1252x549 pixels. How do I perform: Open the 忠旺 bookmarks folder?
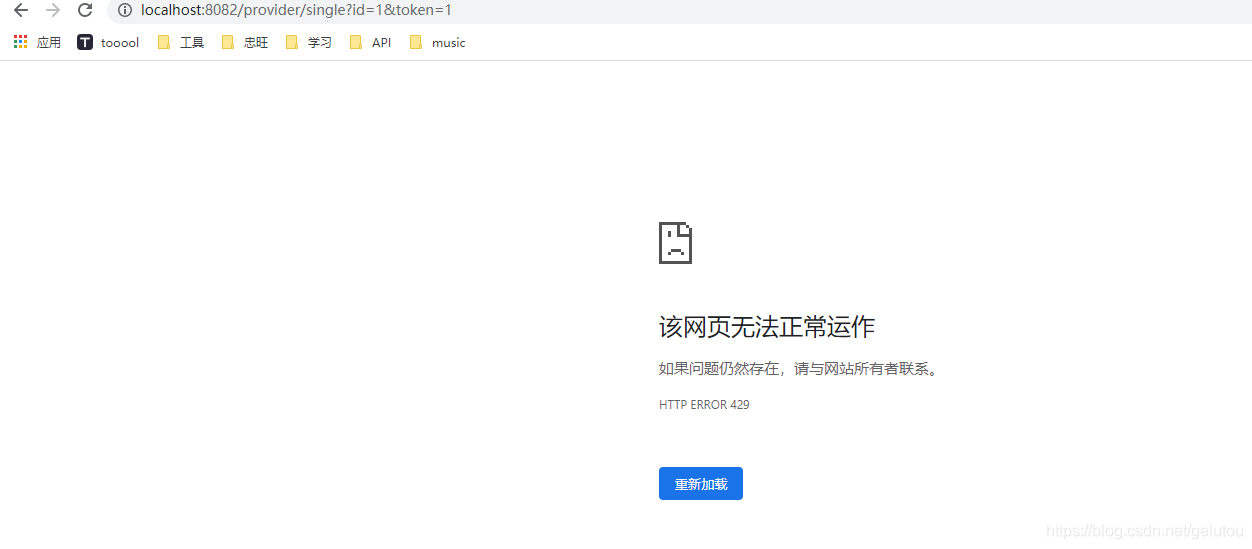tap(245, 42)
